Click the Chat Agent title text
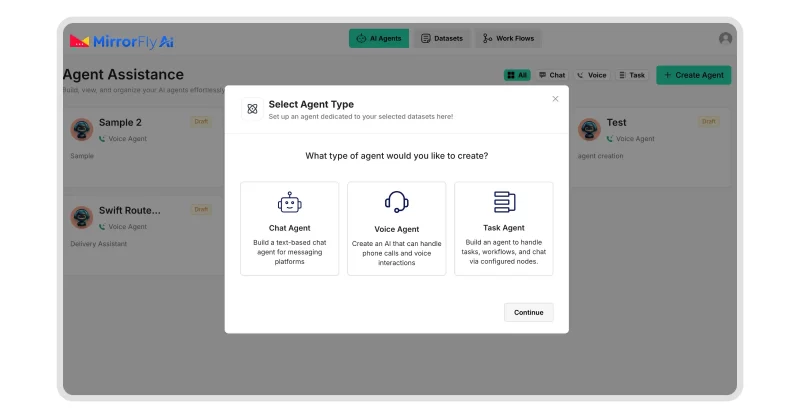The image size is (800, 418). (x=289, y=228)
